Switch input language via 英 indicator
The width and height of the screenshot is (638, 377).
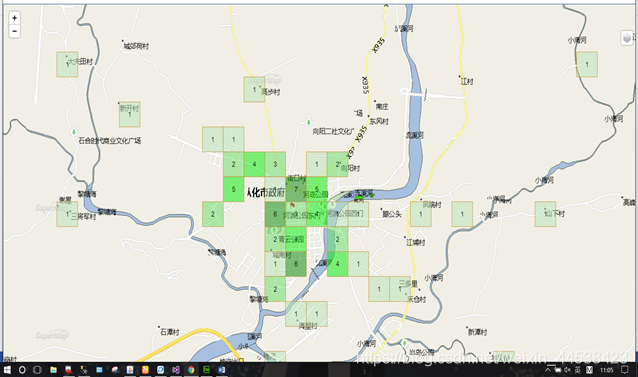click(x=577, y=370)
